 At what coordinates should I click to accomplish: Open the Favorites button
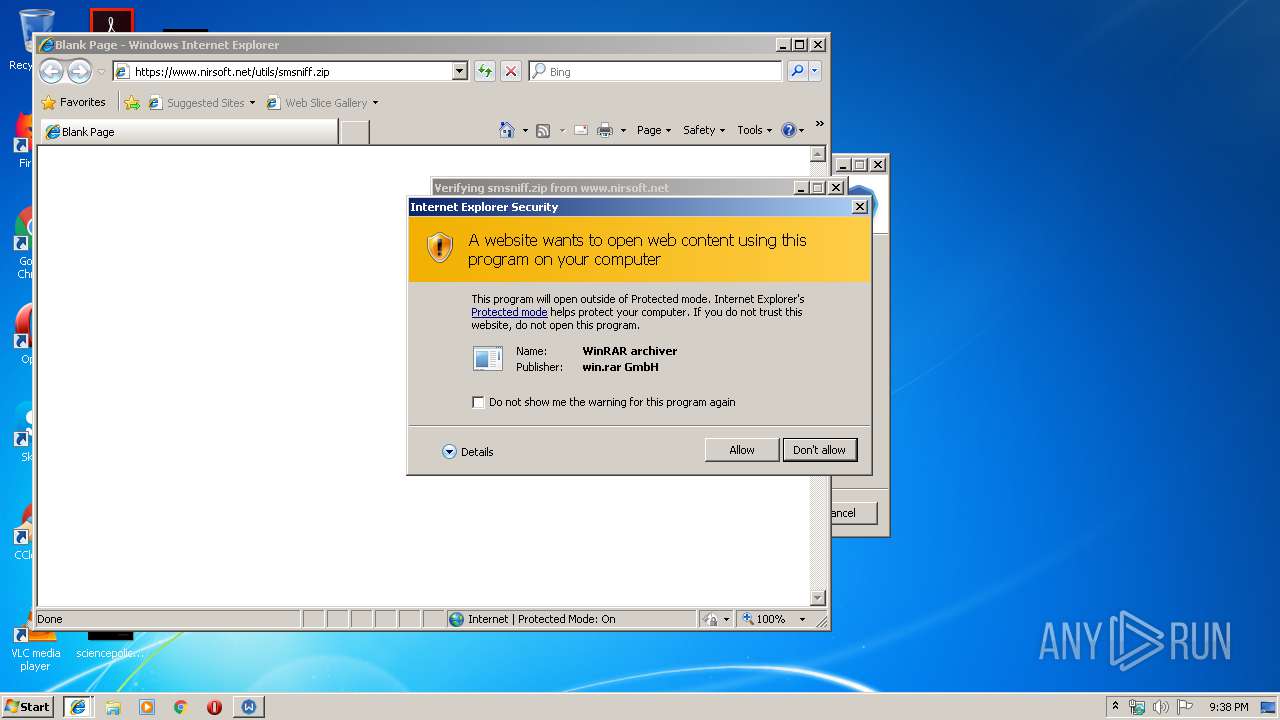(73, 102)
